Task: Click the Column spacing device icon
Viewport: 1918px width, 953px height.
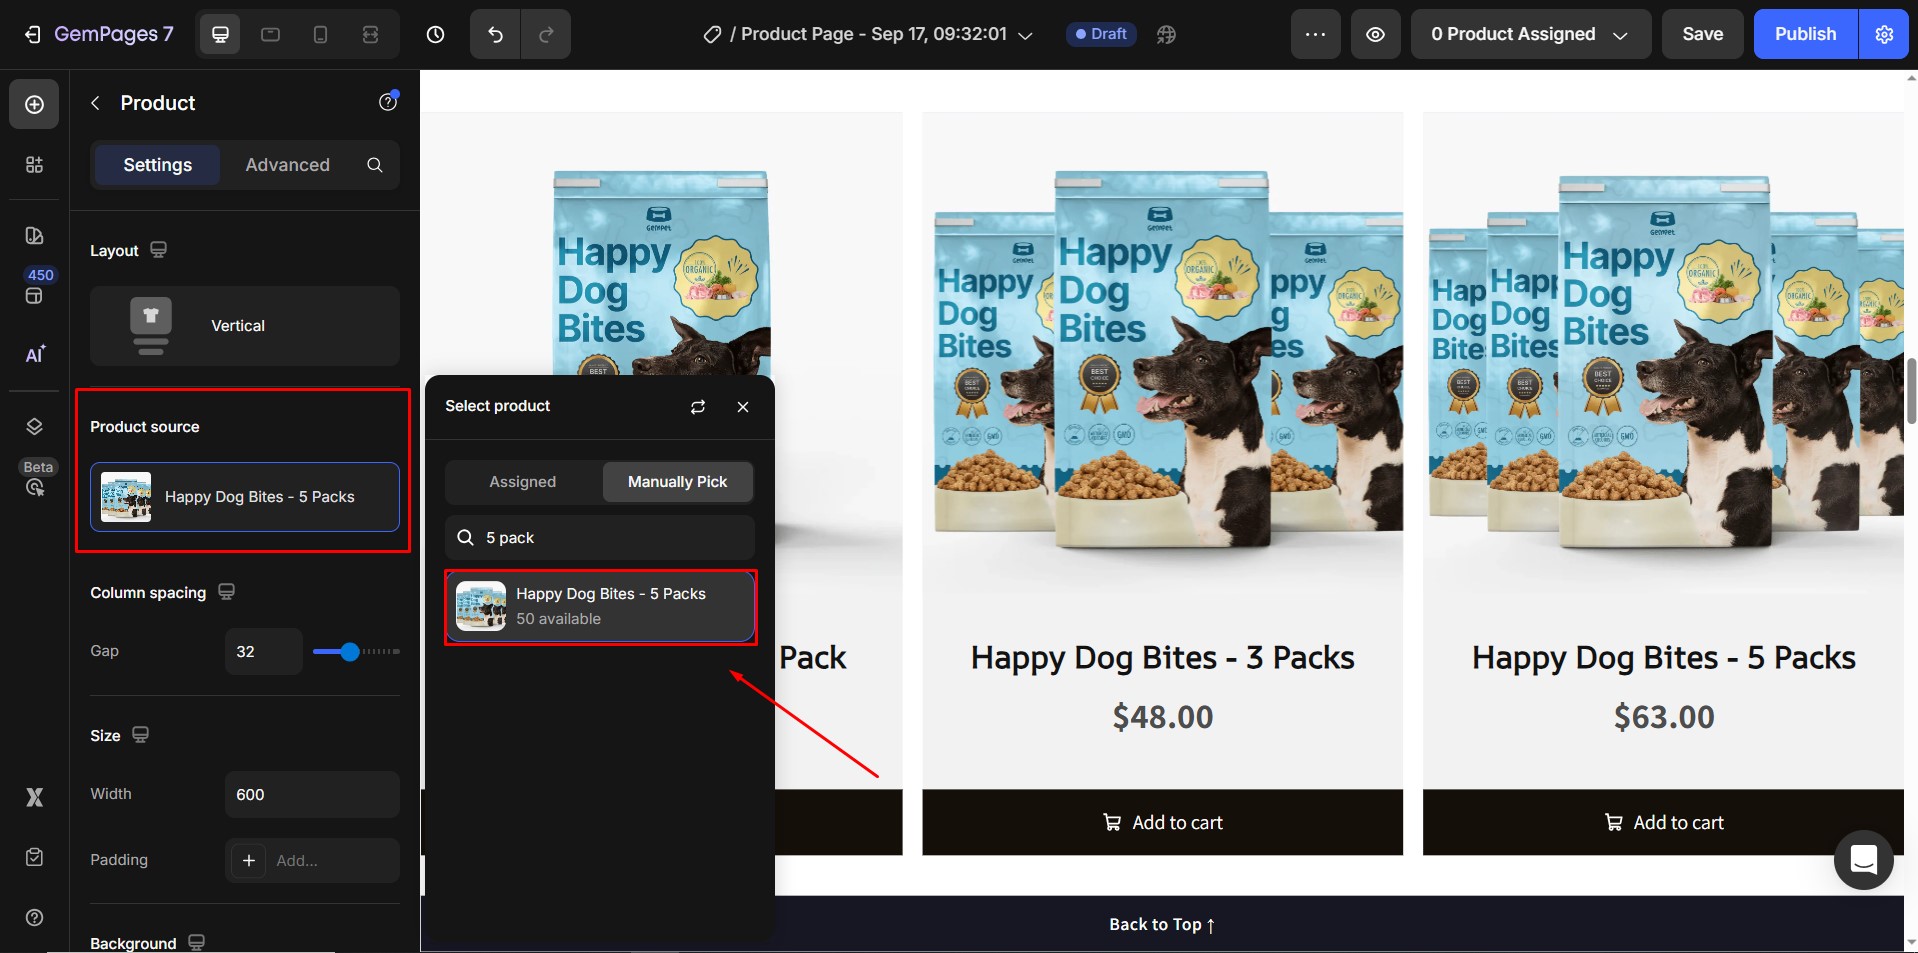Action: [226, 592]
